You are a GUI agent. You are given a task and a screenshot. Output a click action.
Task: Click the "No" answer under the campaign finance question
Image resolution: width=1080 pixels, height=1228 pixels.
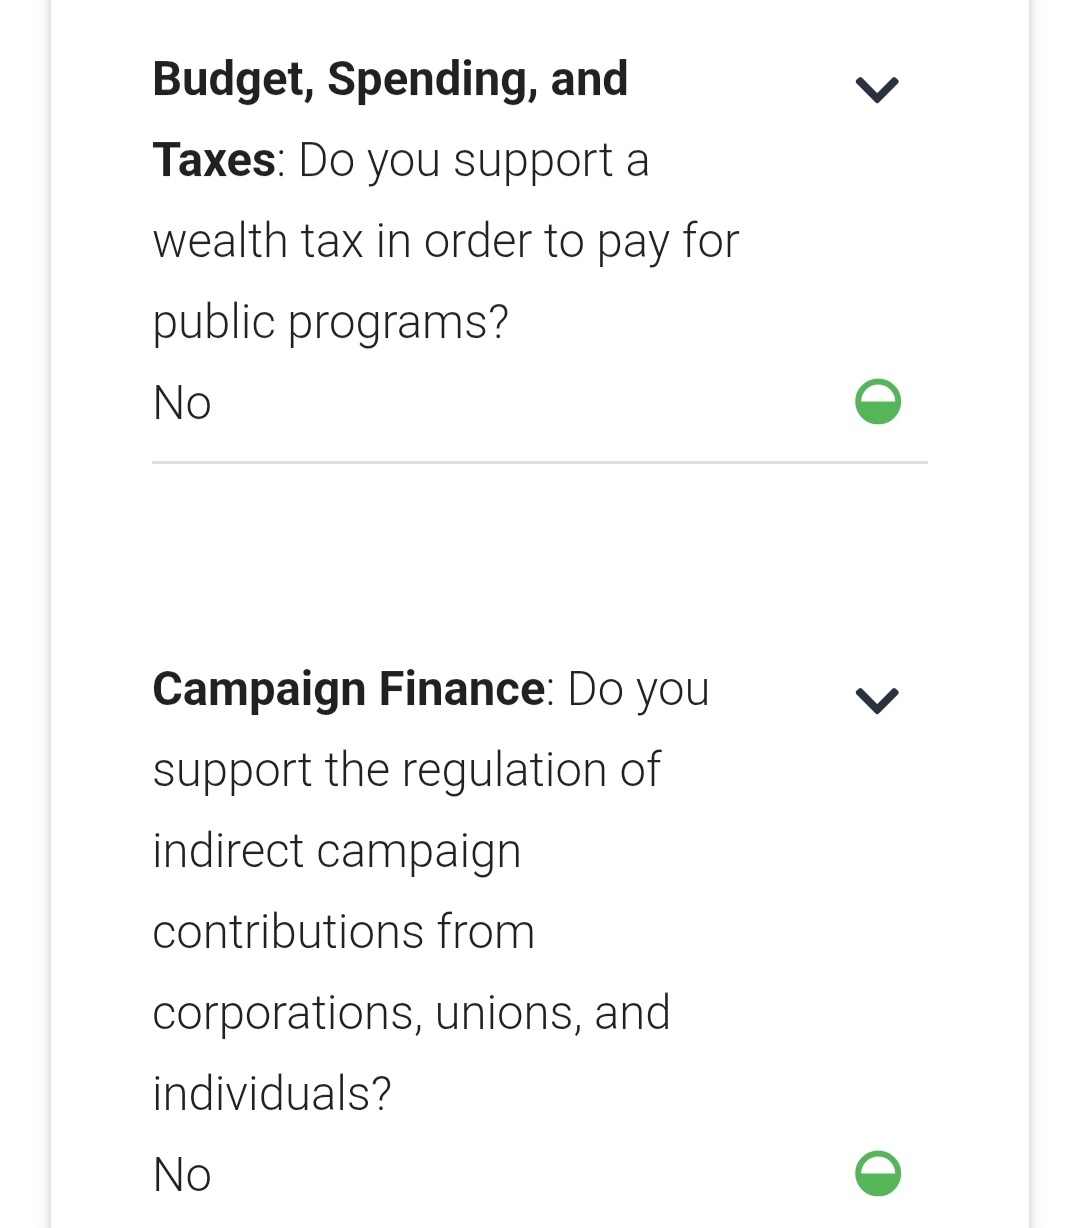click(x=182, y=1175)
